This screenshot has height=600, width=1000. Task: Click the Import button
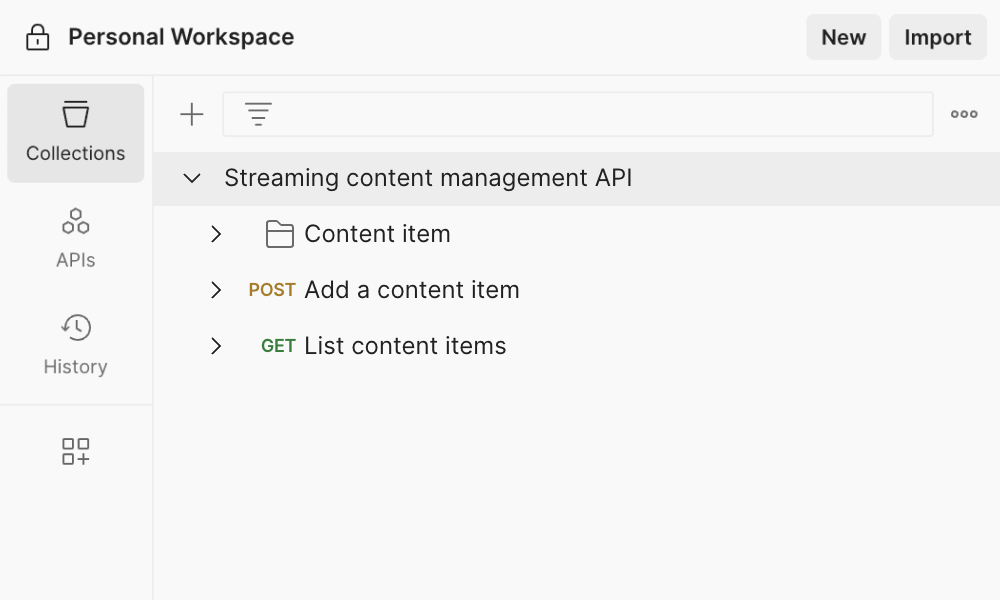[x=937, y=38]
